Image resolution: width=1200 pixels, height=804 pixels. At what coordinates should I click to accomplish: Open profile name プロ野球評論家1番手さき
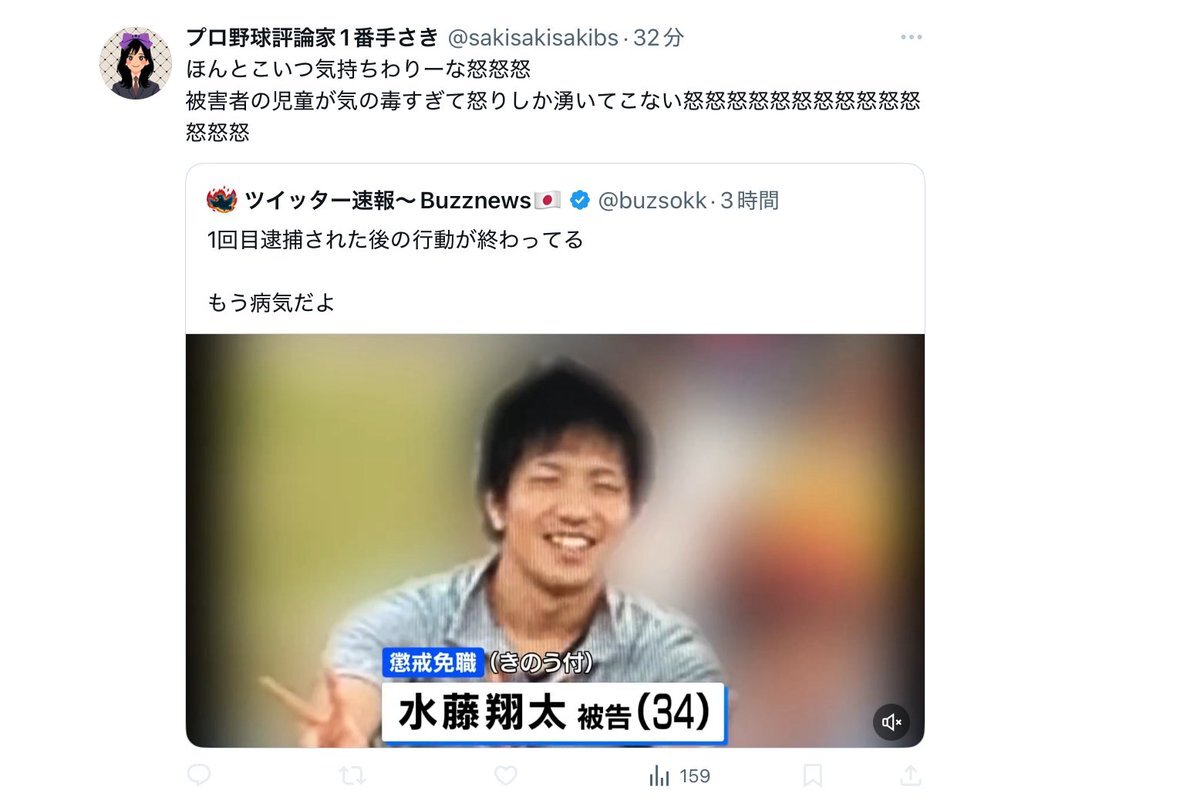click(x=312, y=38)
